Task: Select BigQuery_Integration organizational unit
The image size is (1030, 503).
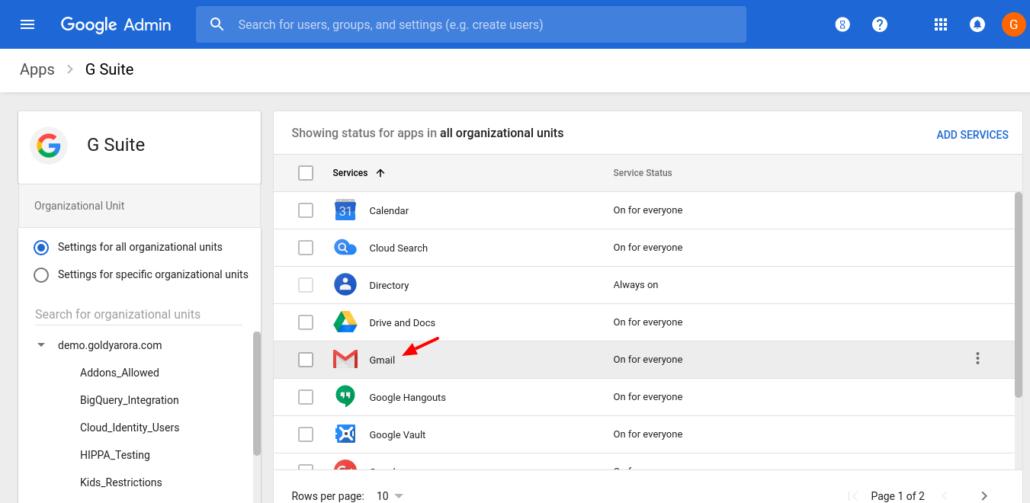Action: point(129,400)
